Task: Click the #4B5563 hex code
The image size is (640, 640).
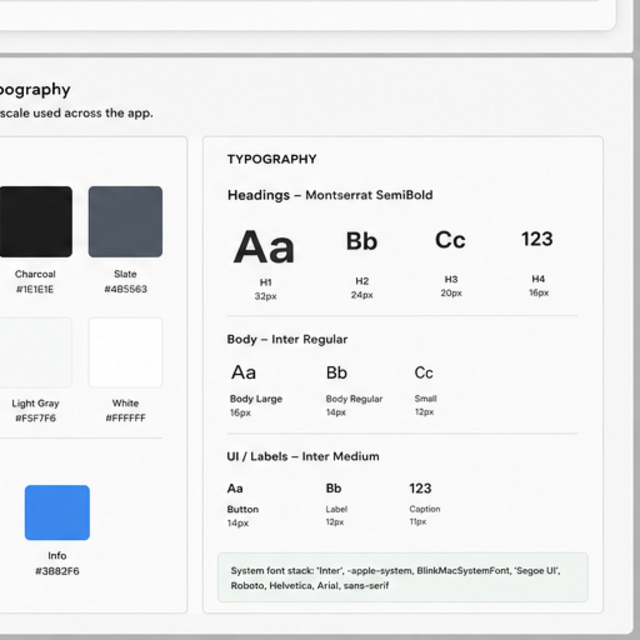Action: pyautogui.click(x=125, y=289)
